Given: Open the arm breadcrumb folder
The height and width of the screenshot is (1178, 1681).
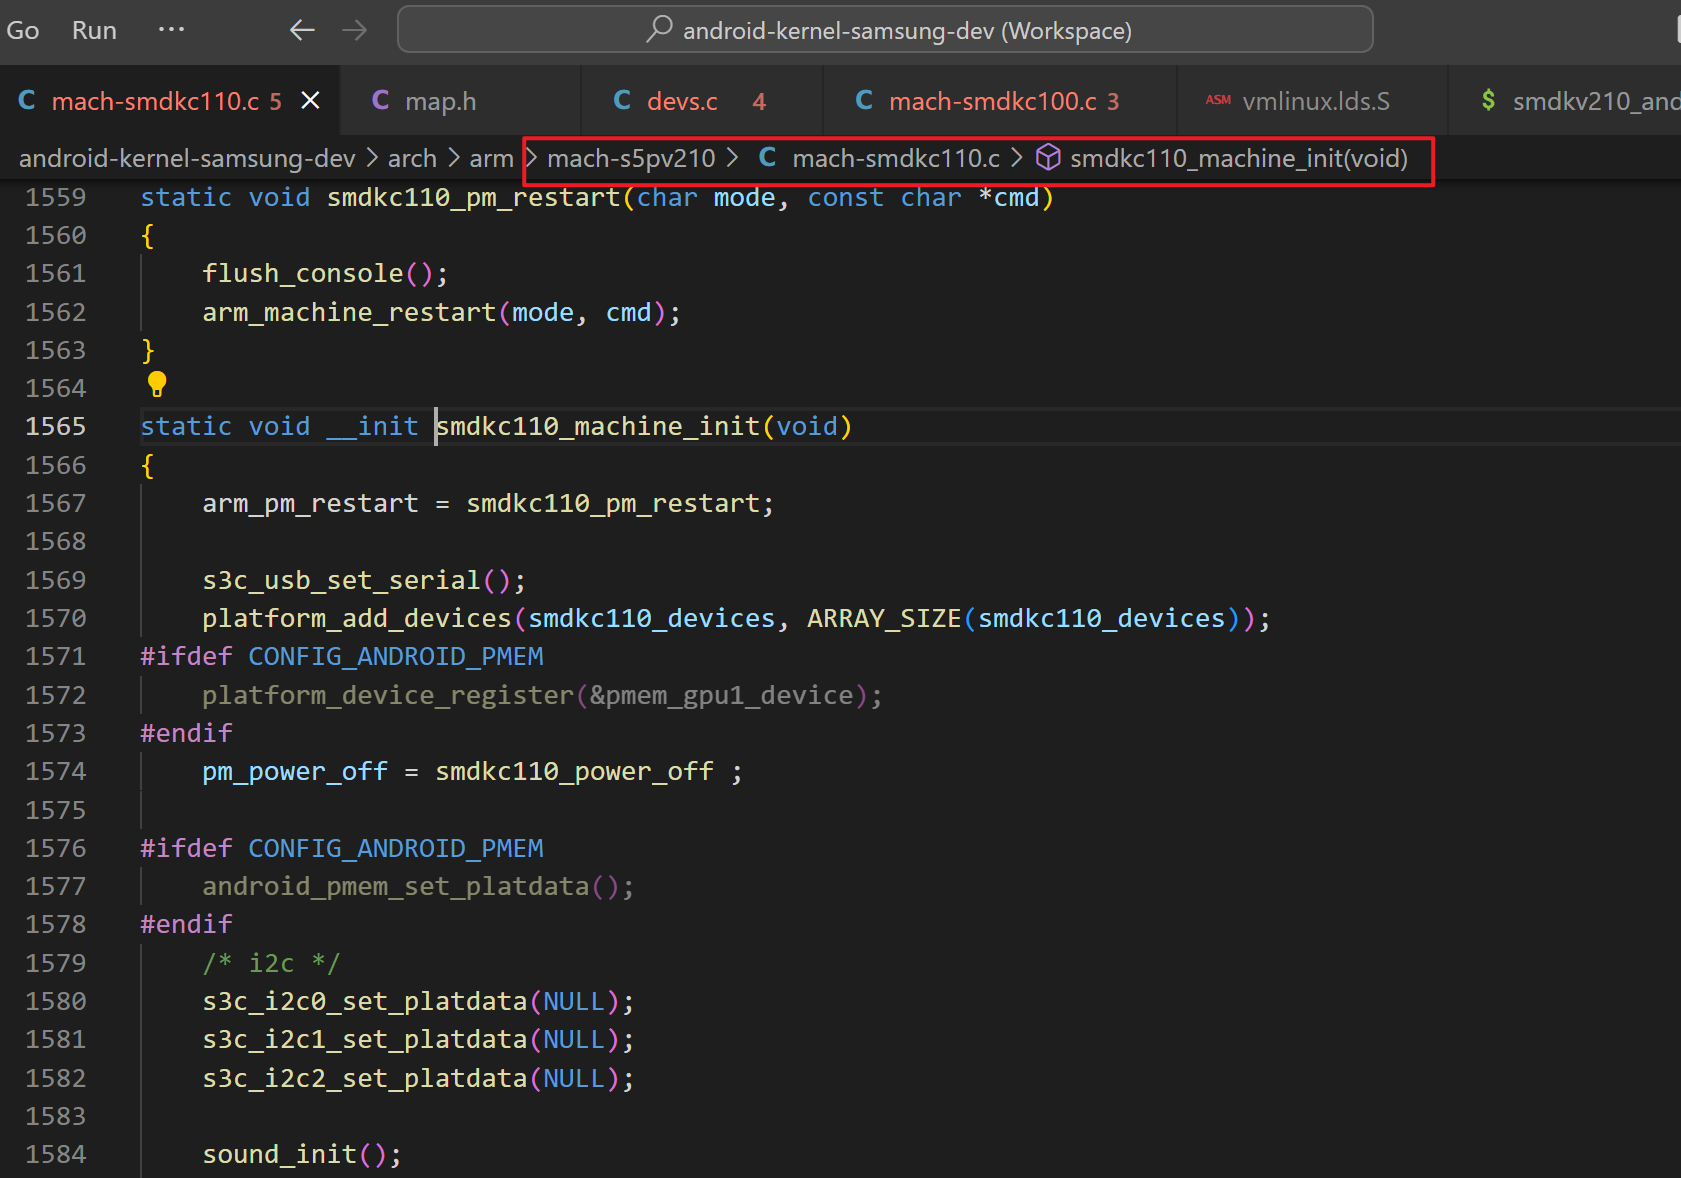Looking at the screenshot, I should 491,158.
